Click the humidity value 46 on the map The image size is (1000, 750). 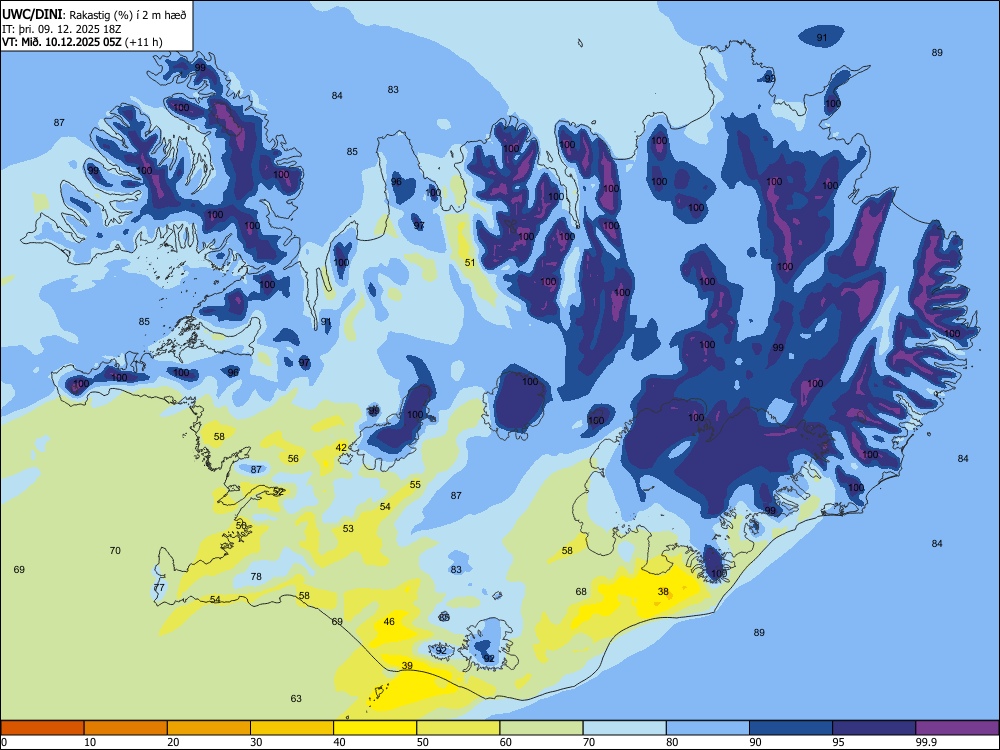389,622
